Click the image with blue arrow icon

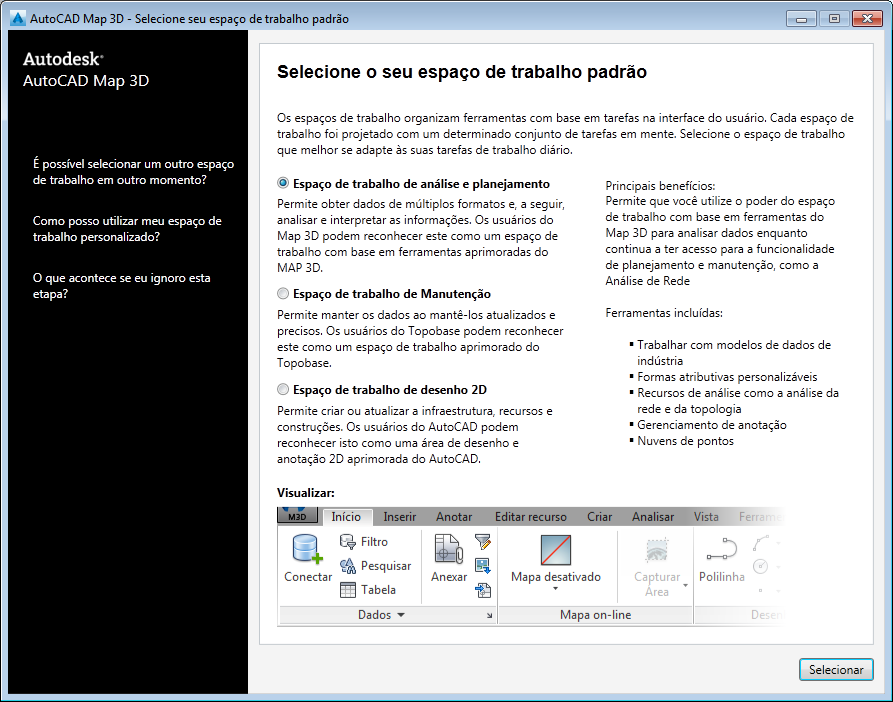[482, 566]
